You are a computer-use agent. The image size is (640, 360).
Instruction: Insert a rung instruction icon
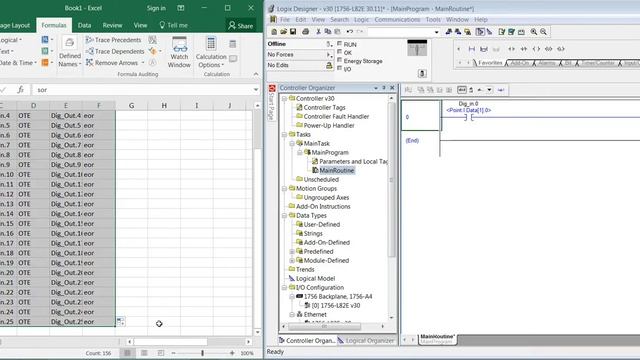point(471,49)
